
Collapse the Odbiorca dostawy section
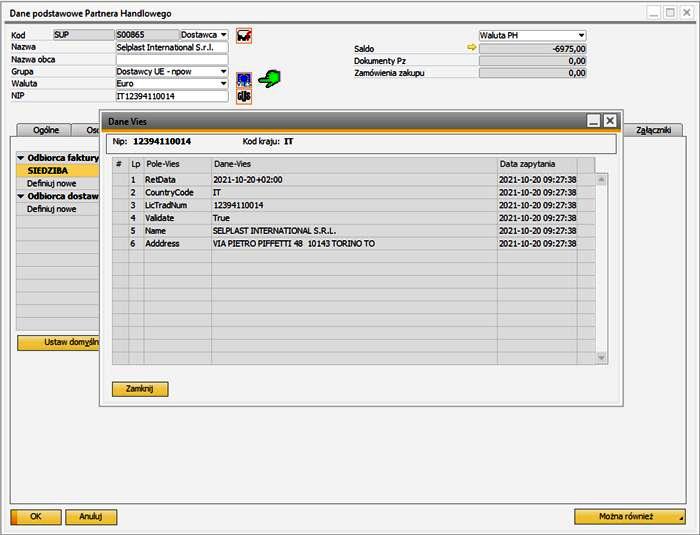[x=21, y=196]
